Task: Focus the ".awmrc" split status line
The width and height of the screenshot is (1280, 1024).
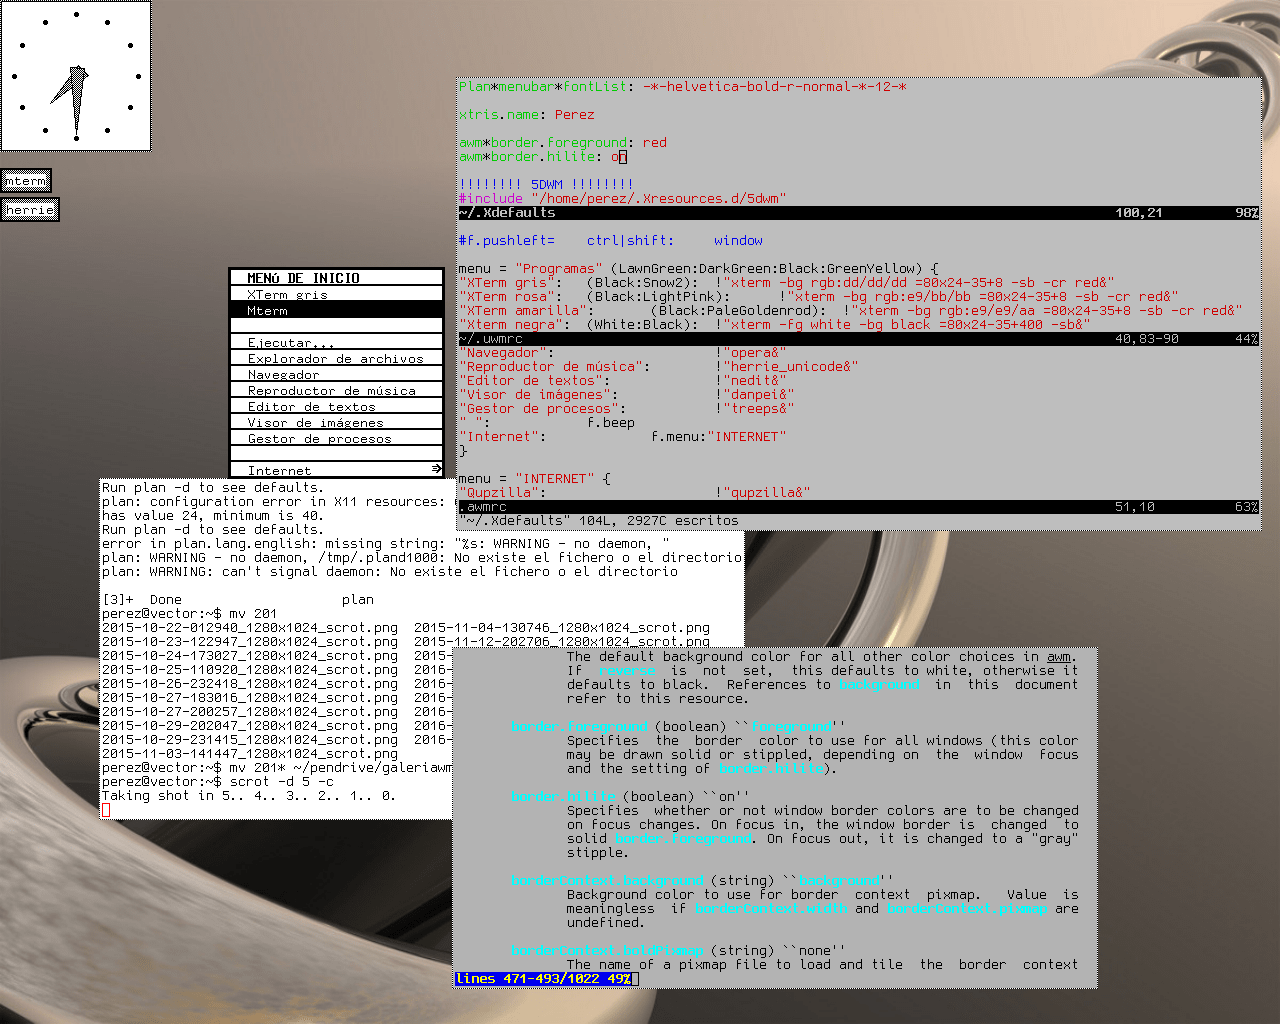Action: (x=859, y=507)
